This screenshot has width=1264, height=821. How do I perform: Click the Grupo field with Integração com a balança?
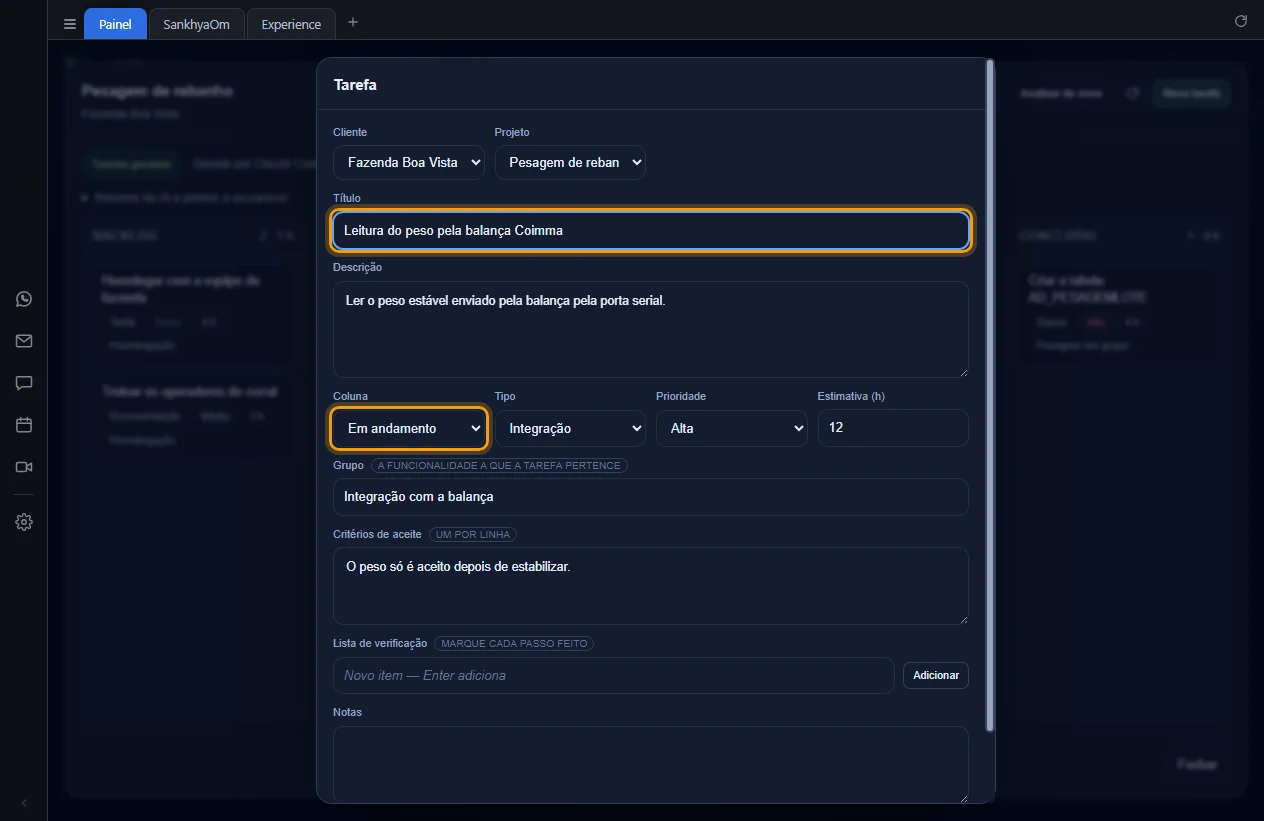pos(651,497)
